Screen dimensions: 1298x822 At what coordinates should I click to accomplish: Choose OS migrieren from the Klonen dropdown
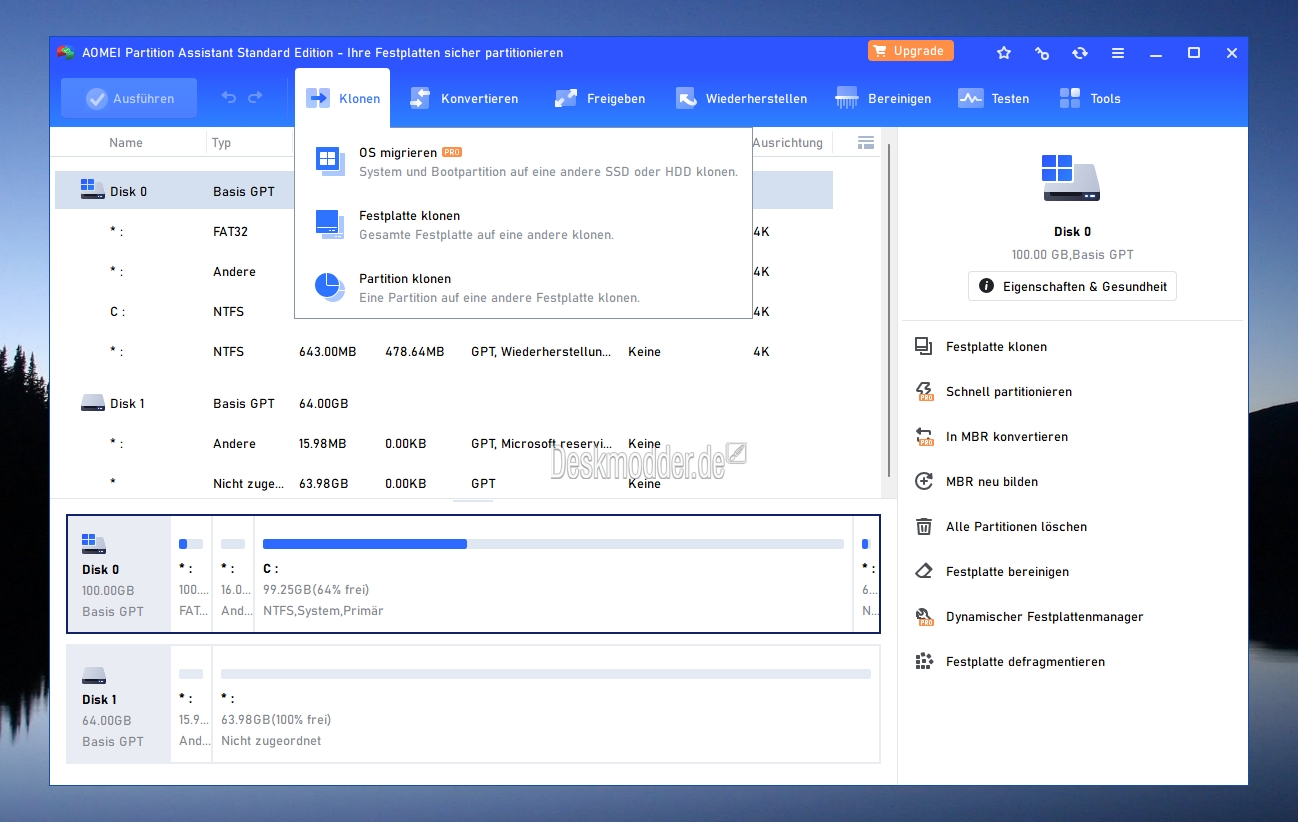(x=523, y=161)
